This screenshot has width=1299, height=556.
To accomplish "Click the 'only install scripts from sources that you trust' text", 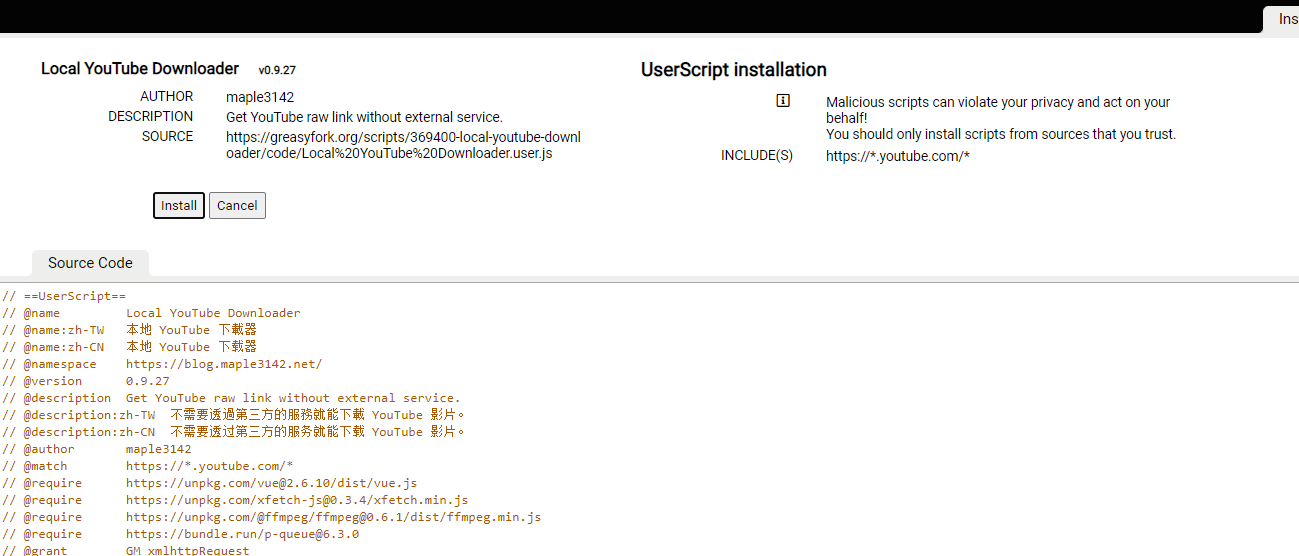I will point(1001,134).
